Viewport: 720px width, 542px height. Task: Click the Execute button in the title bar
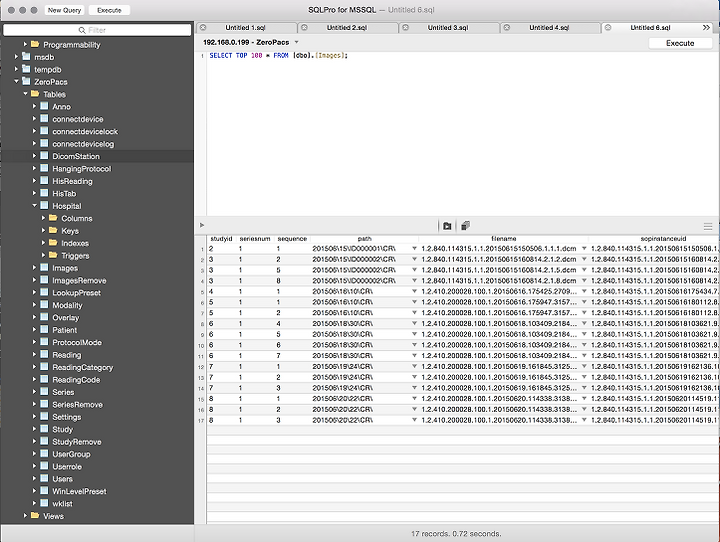coord(109,10)
